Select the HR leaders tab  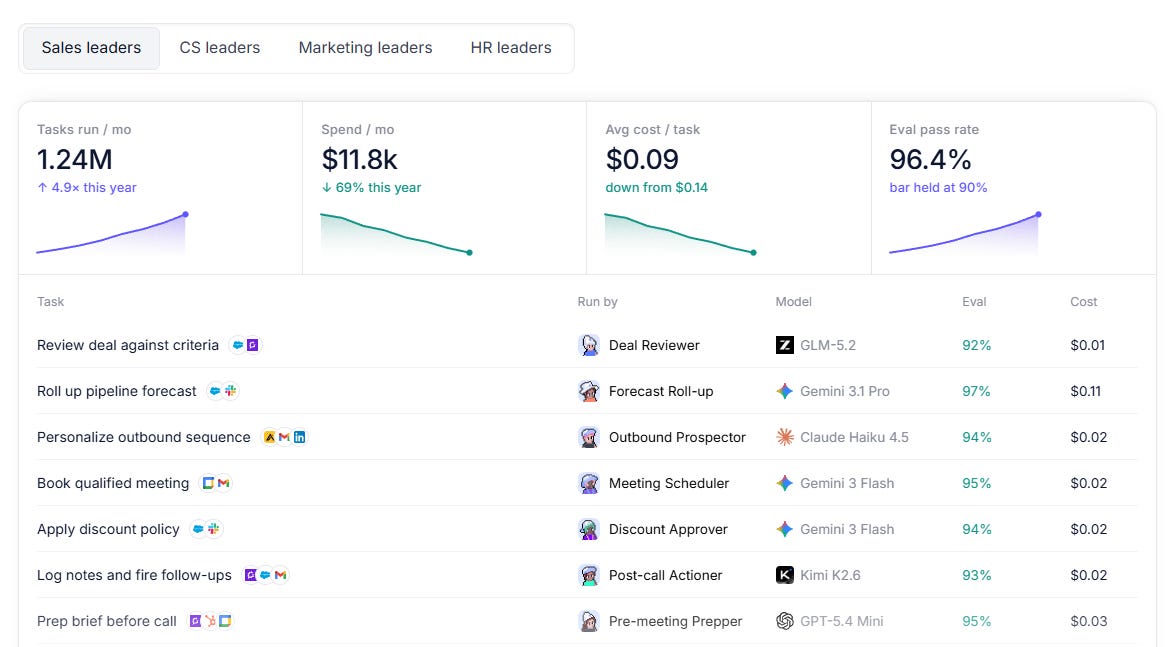[511, 48]
